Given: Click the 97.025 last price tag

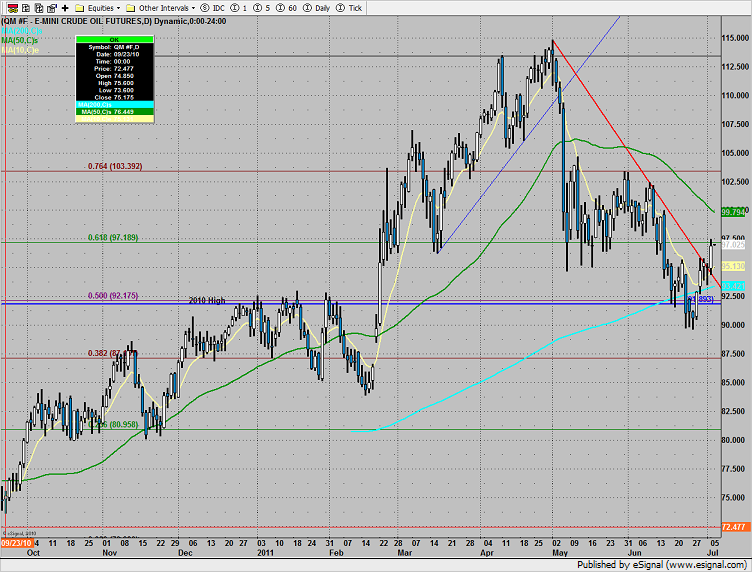Looking at the screenshot, I should point(733,245).
